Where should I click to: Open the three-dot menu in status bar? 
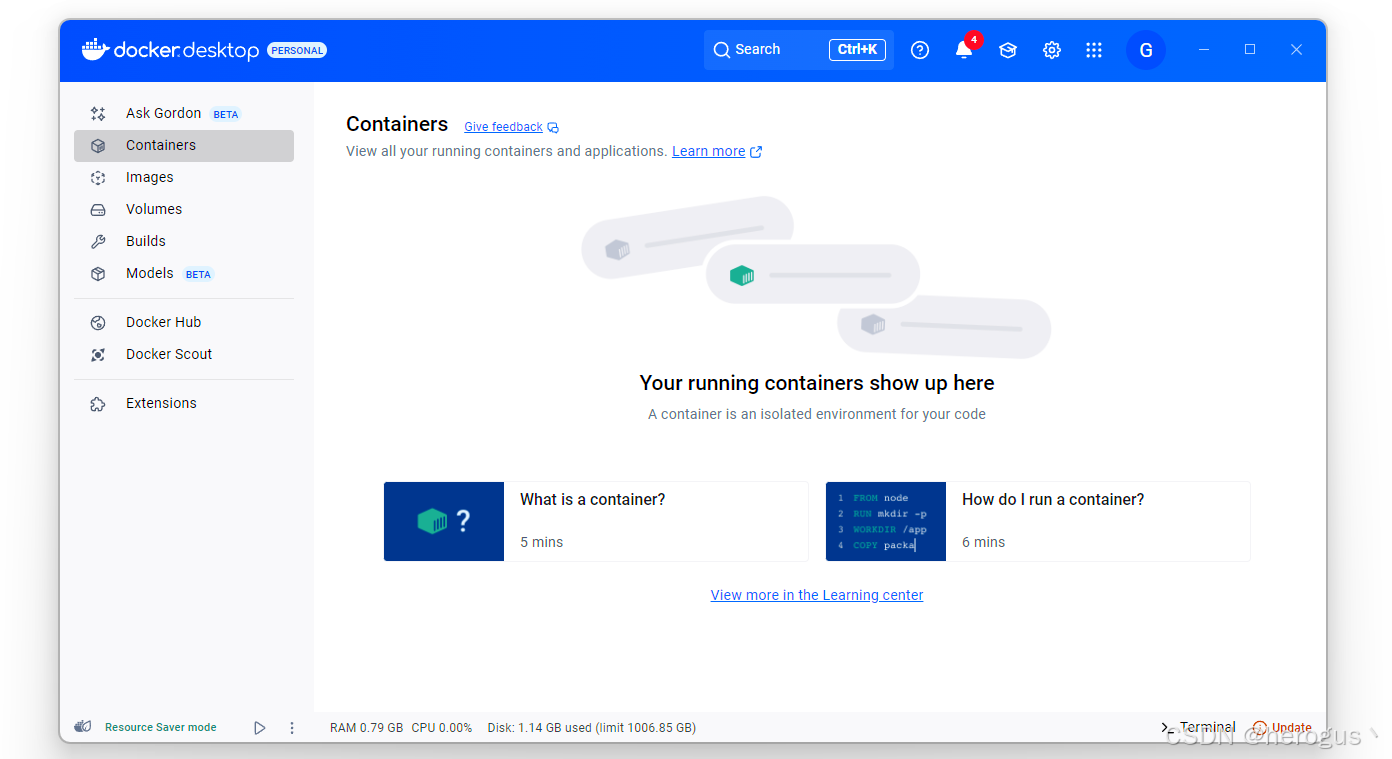292,728
